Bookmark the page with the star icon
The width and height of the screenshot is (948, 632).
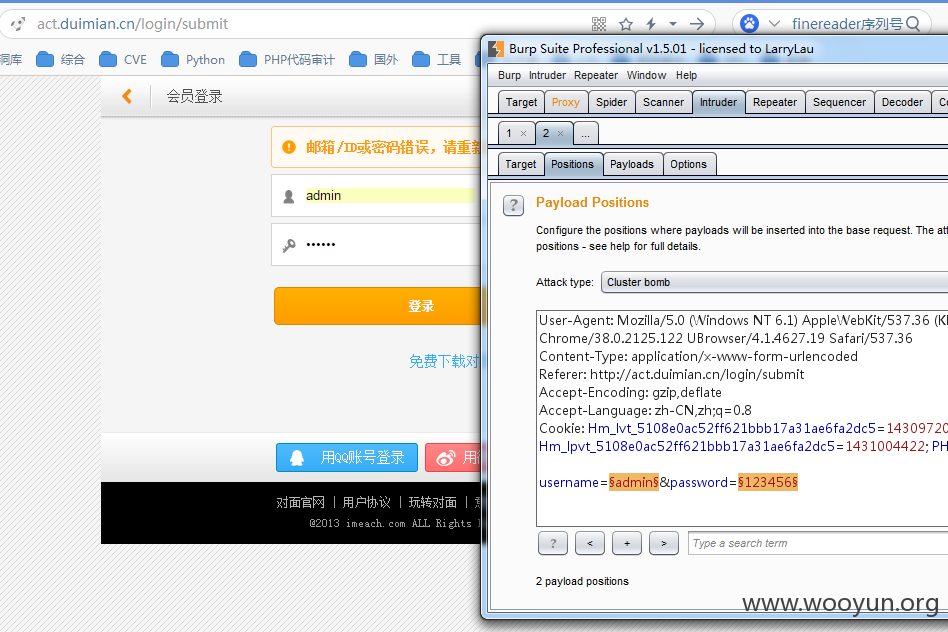(x=626, y=24)
